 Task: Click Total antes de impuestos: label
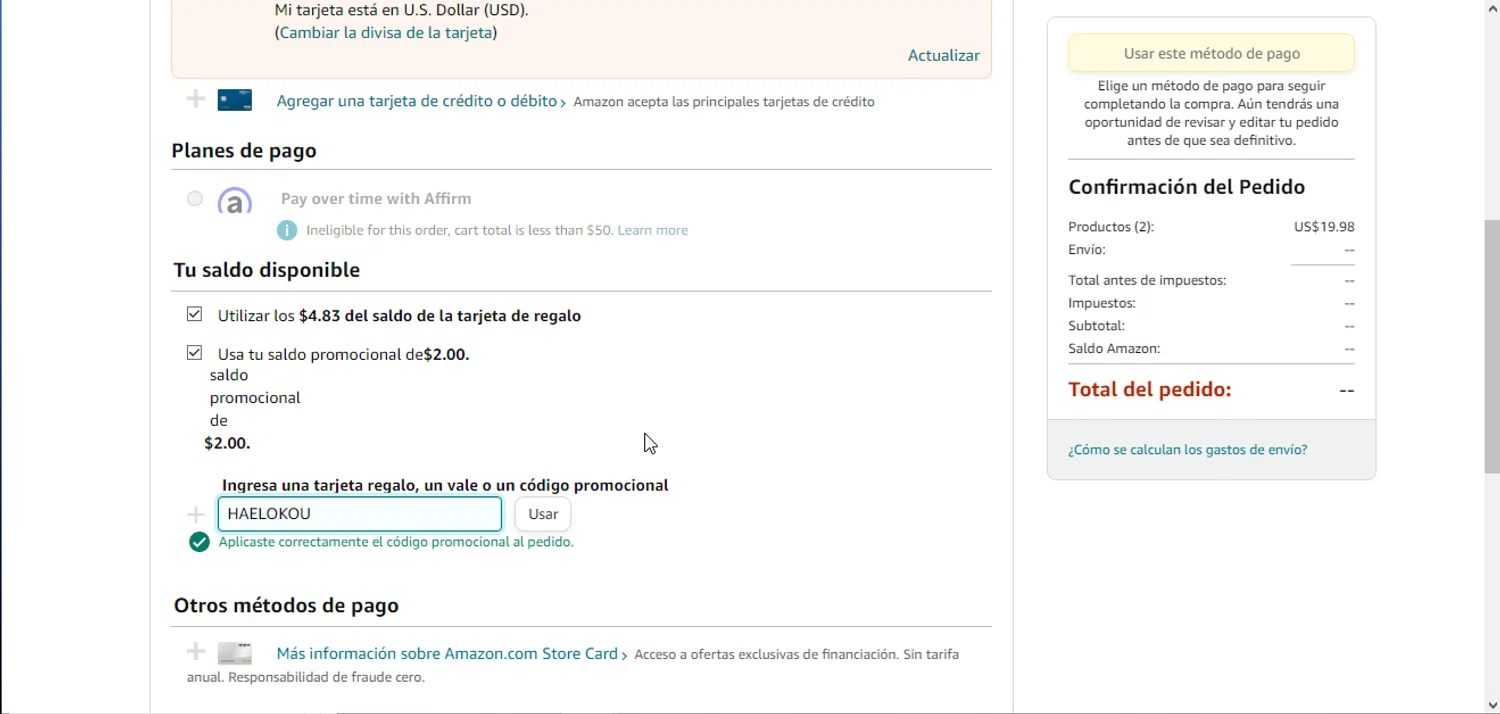(x=1147, y=280)
